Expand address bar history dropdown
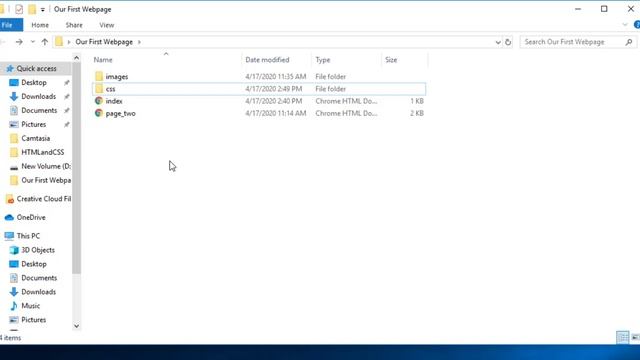Image resolution: width=640 pixels, height=360 pixels. click(x=498, y=42)
